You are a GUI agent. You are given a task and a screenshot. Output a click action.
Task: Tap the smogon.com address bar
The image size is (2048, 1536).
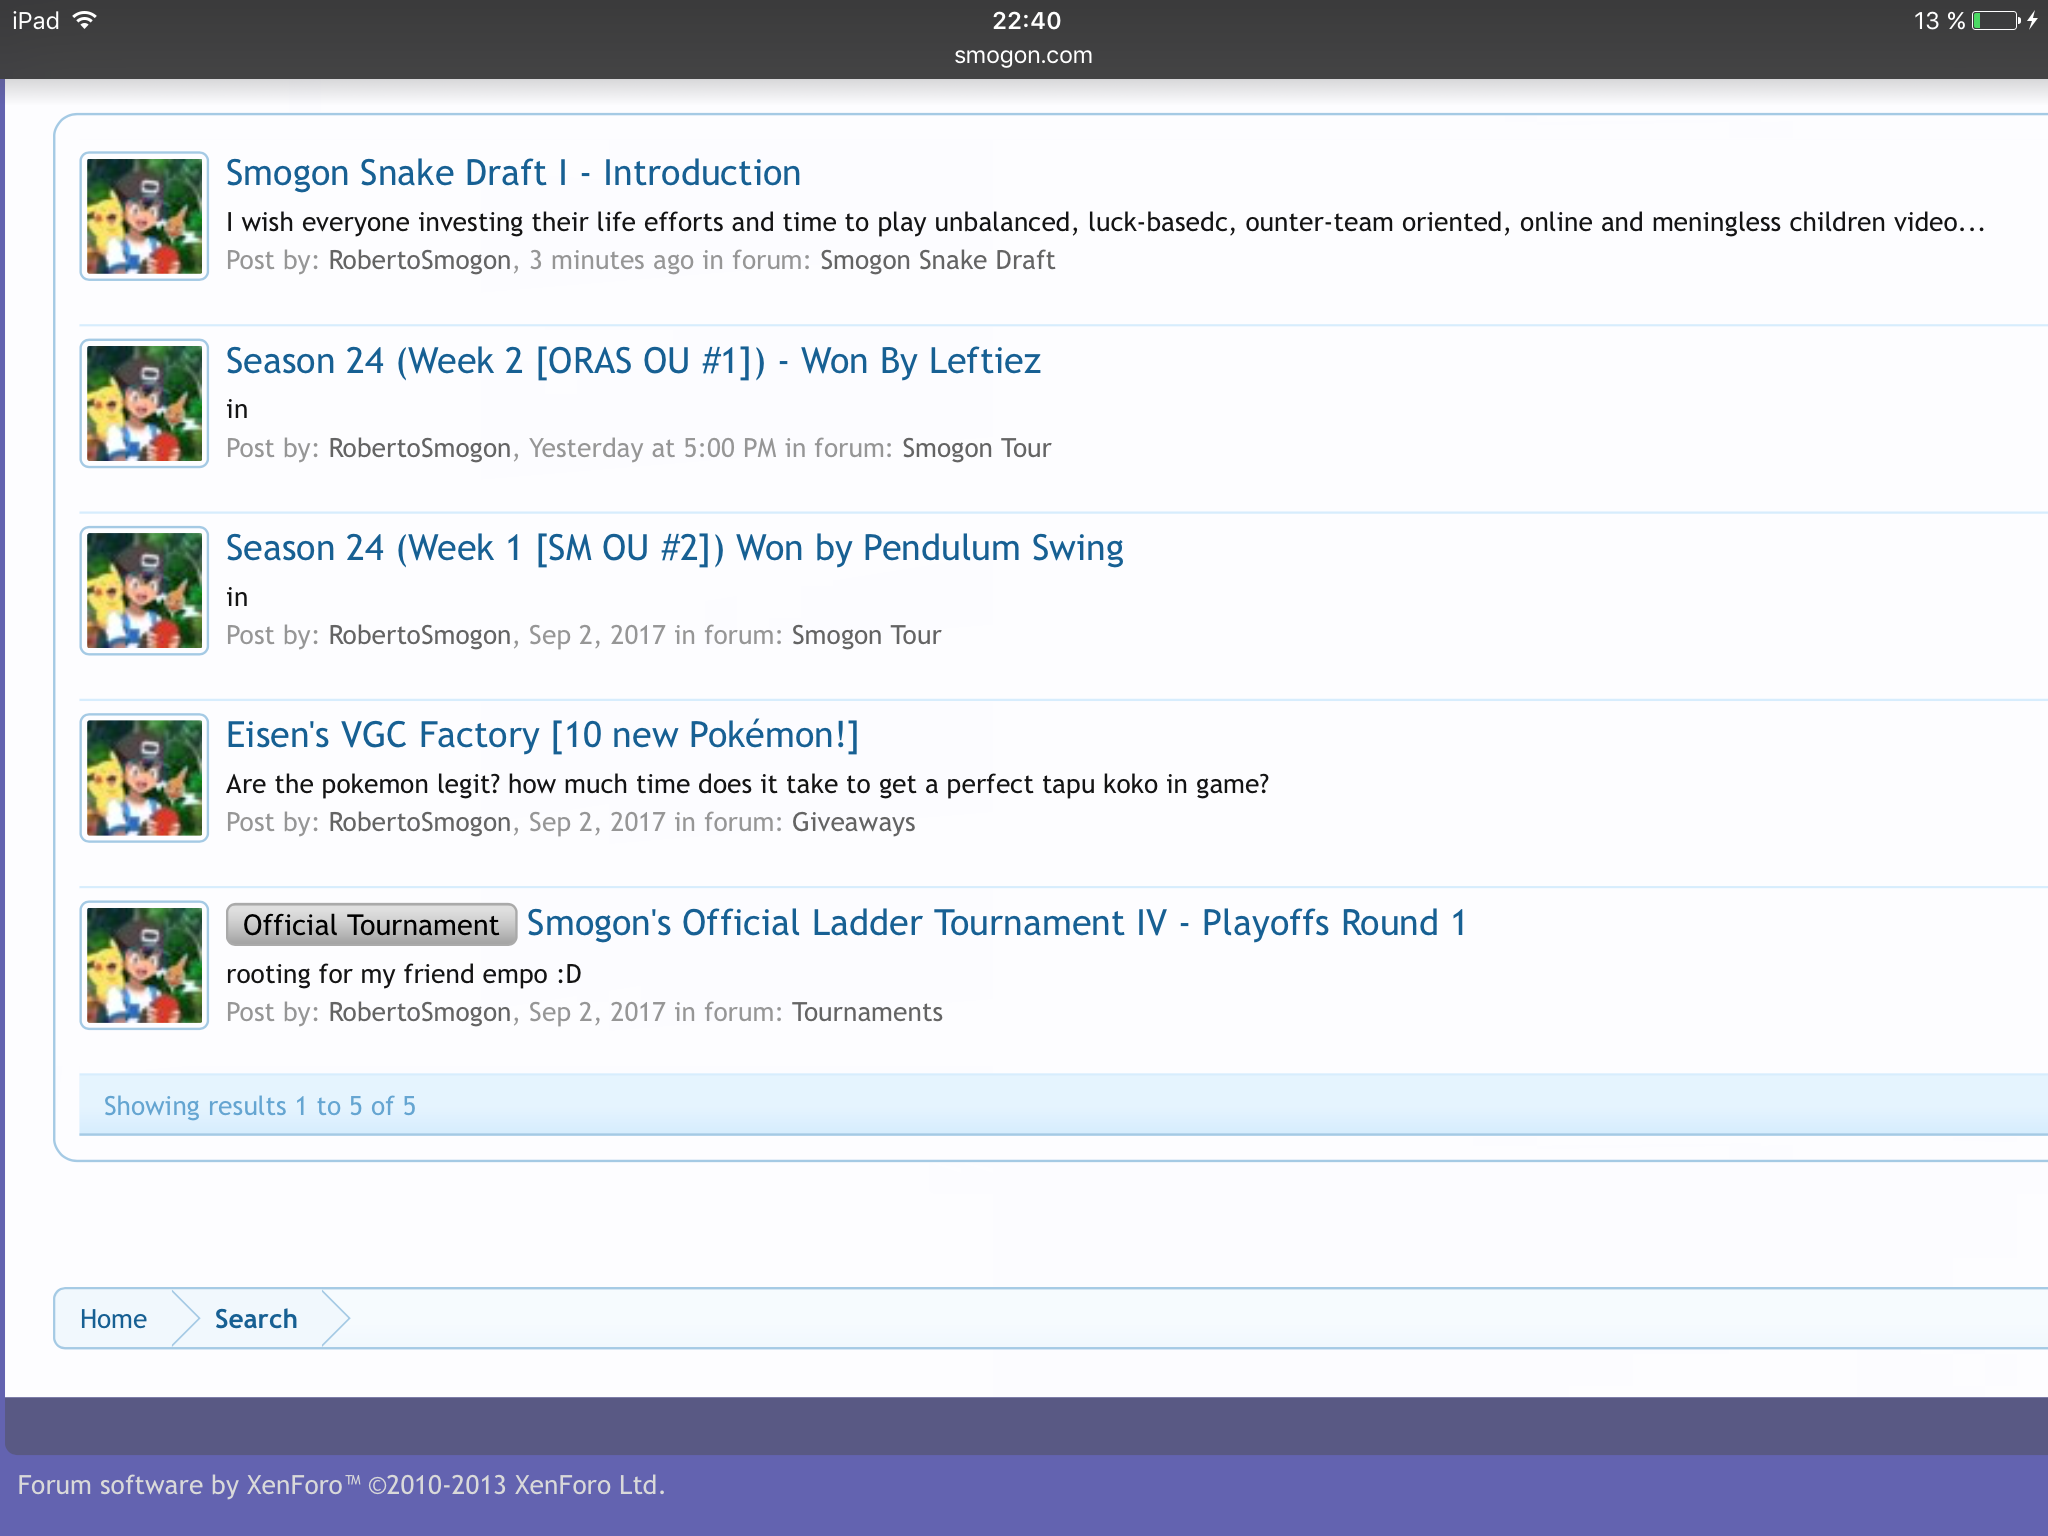click(1023, 56)
